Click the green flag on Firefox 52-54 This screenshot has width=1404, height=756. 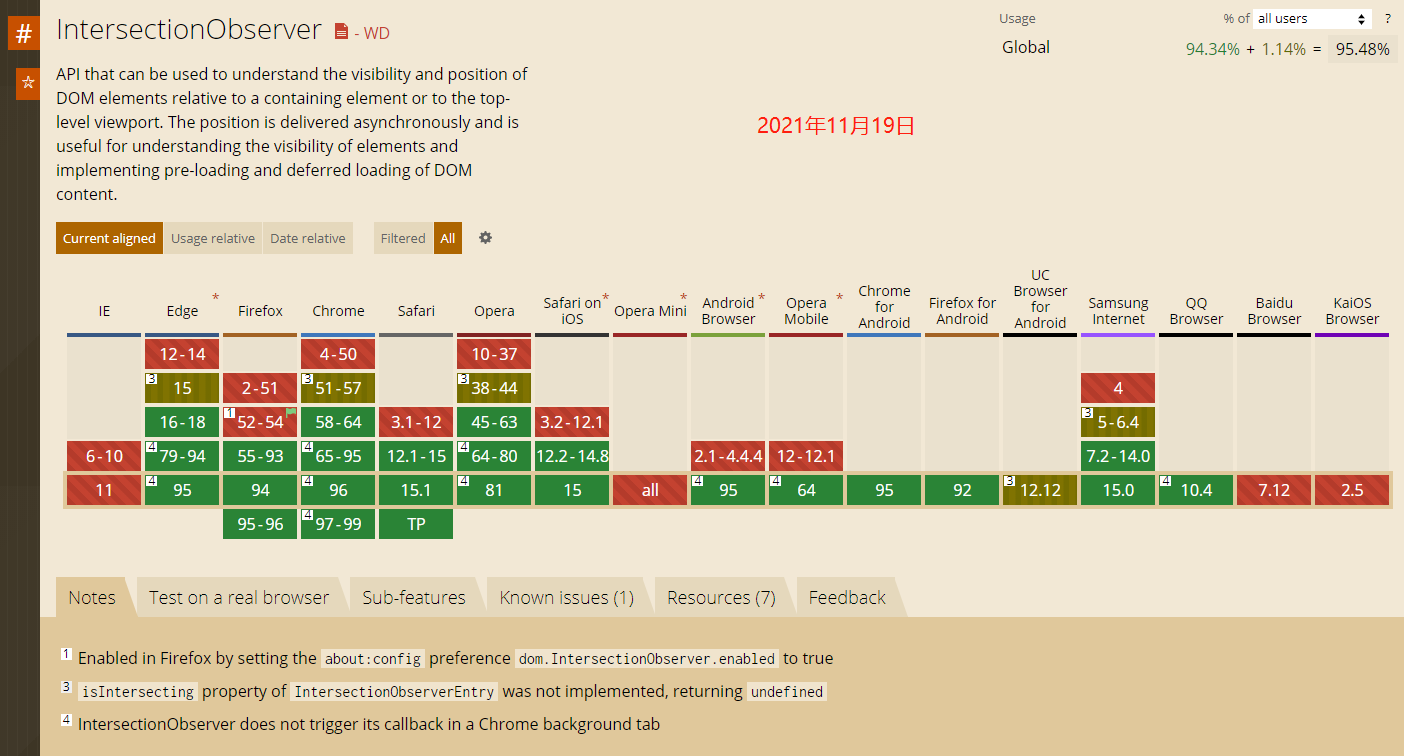pos(291,411)
